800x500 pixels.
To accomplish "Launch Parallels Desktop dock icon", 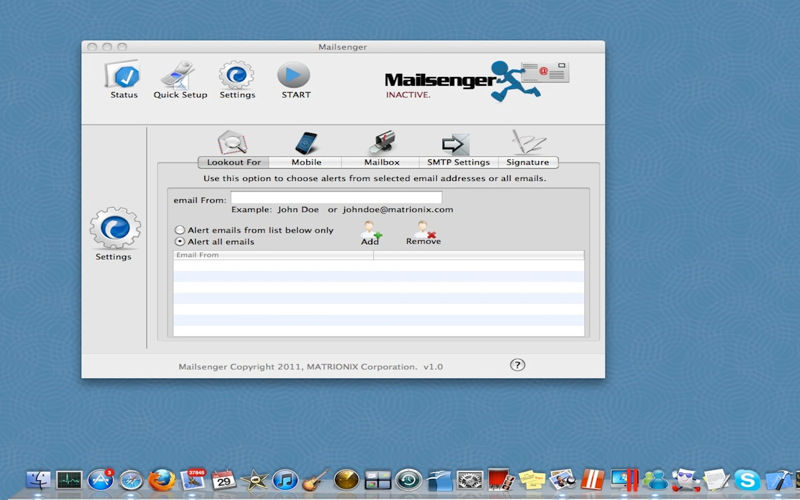I will coord(593,480).
